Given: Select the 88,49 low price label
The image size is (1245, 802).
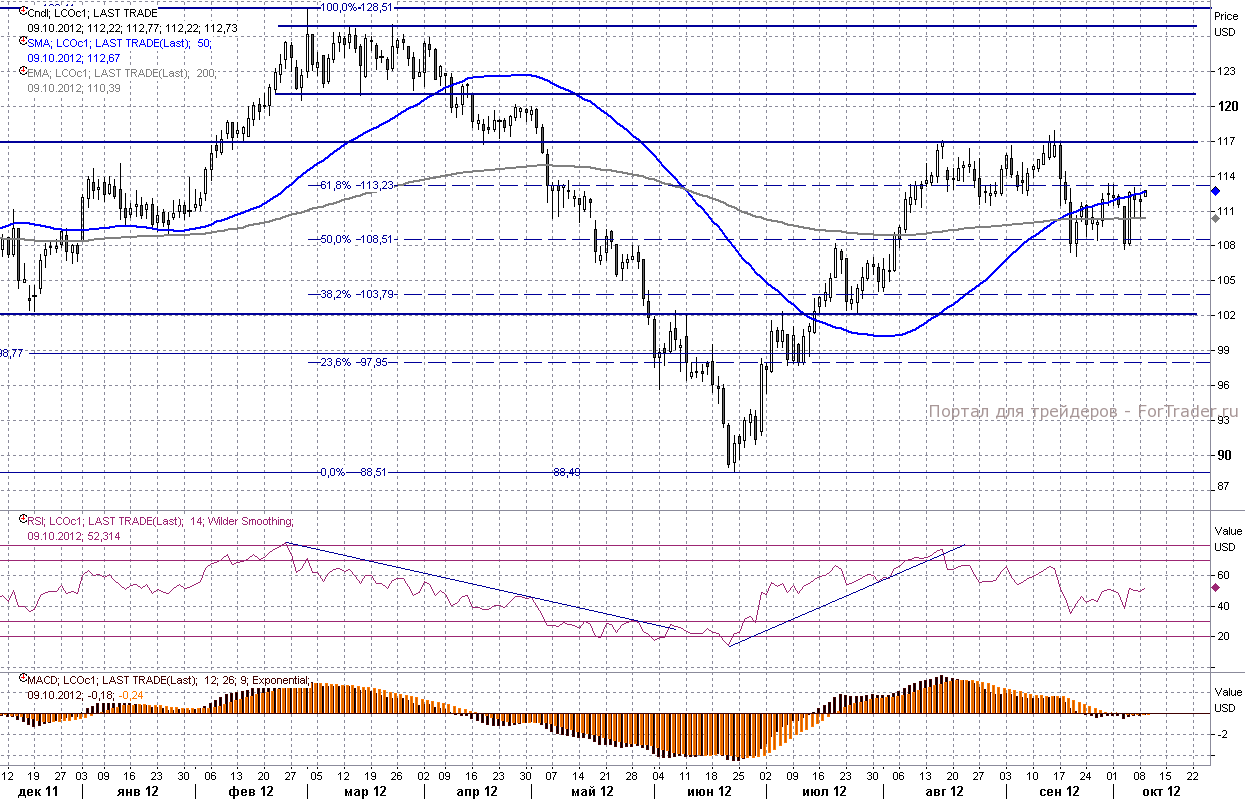Looking at the screenshot, I should point(566,472).
